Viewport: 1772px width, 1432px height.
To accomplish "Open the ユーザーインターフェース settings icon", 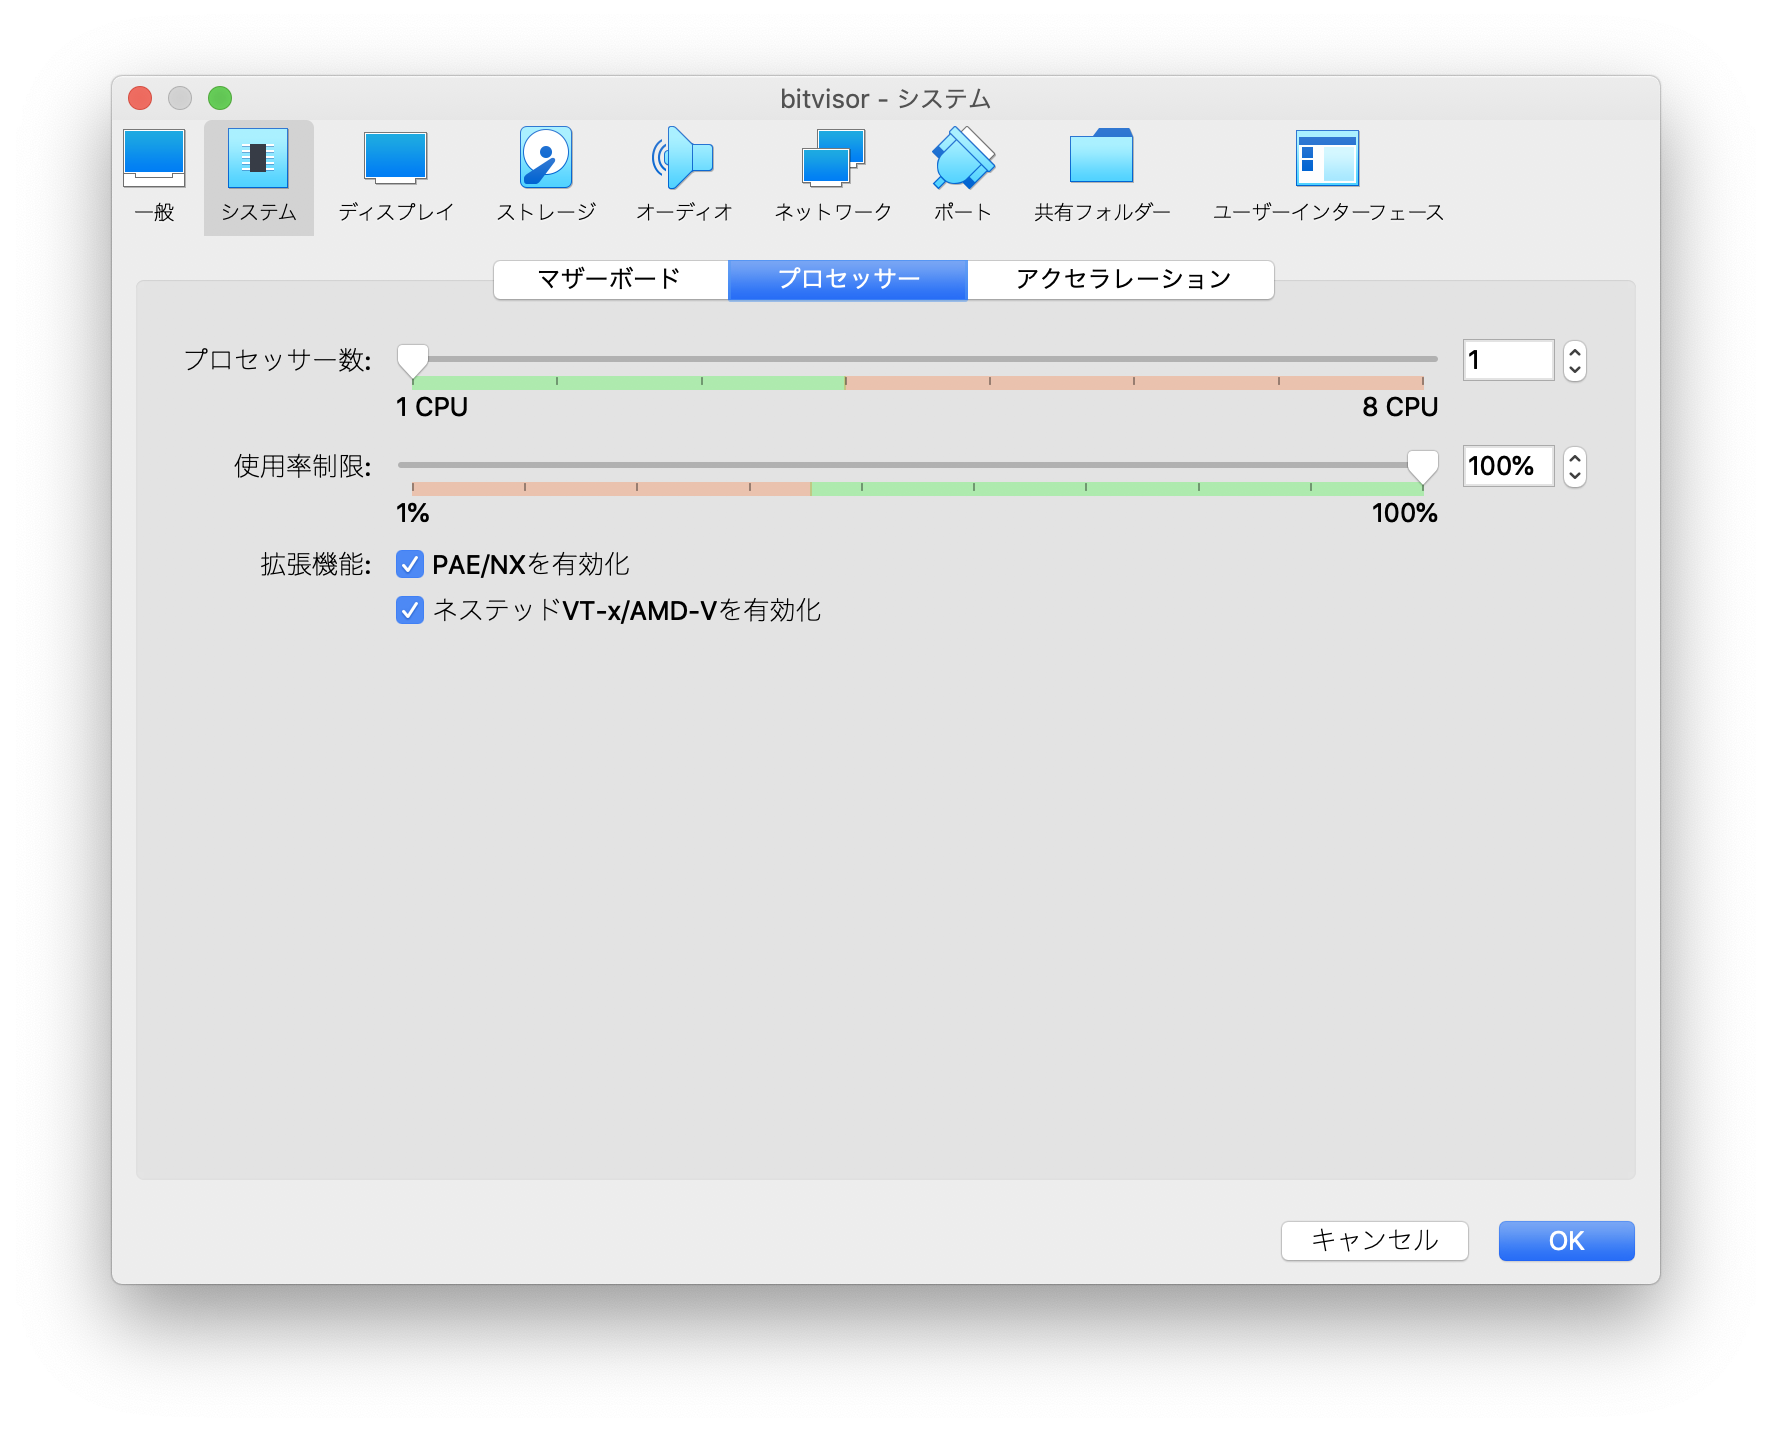I will tap(1329, 160).
